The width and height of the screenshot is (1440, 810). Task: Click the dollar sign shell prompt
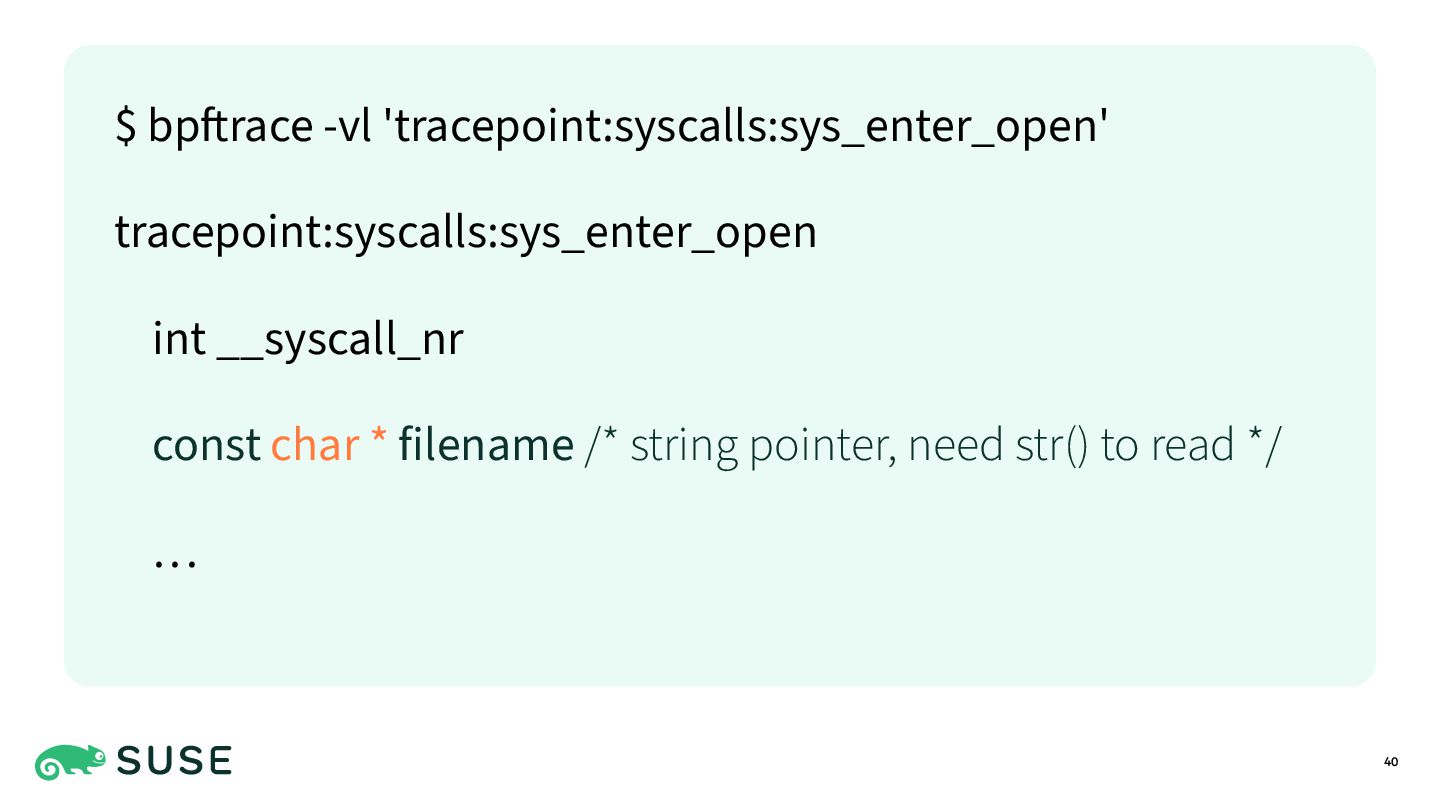pyautogui.click(x=126, y=126)
